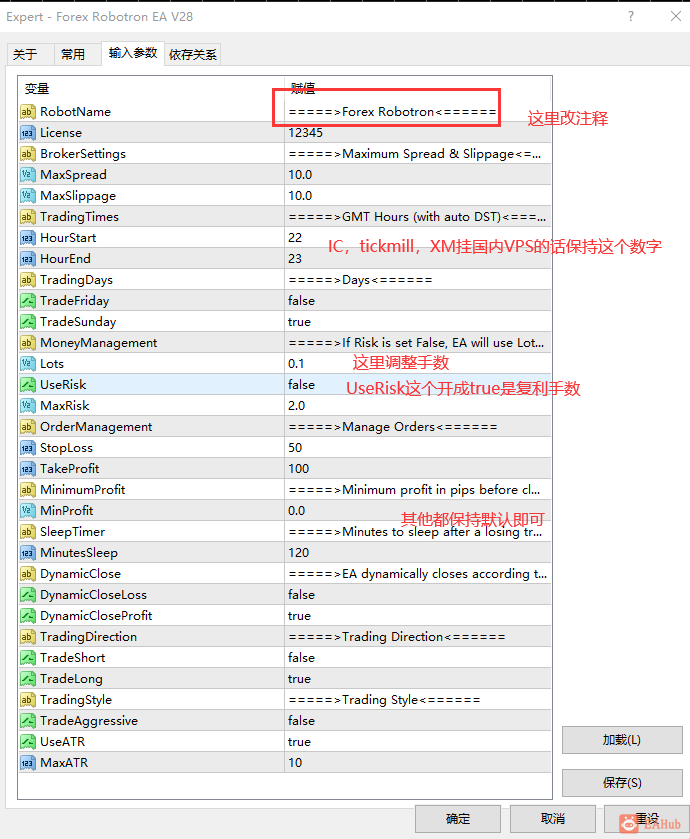Edit the License value 12345
This screenshot has width=690, height=839.
(x=305, y=133)
